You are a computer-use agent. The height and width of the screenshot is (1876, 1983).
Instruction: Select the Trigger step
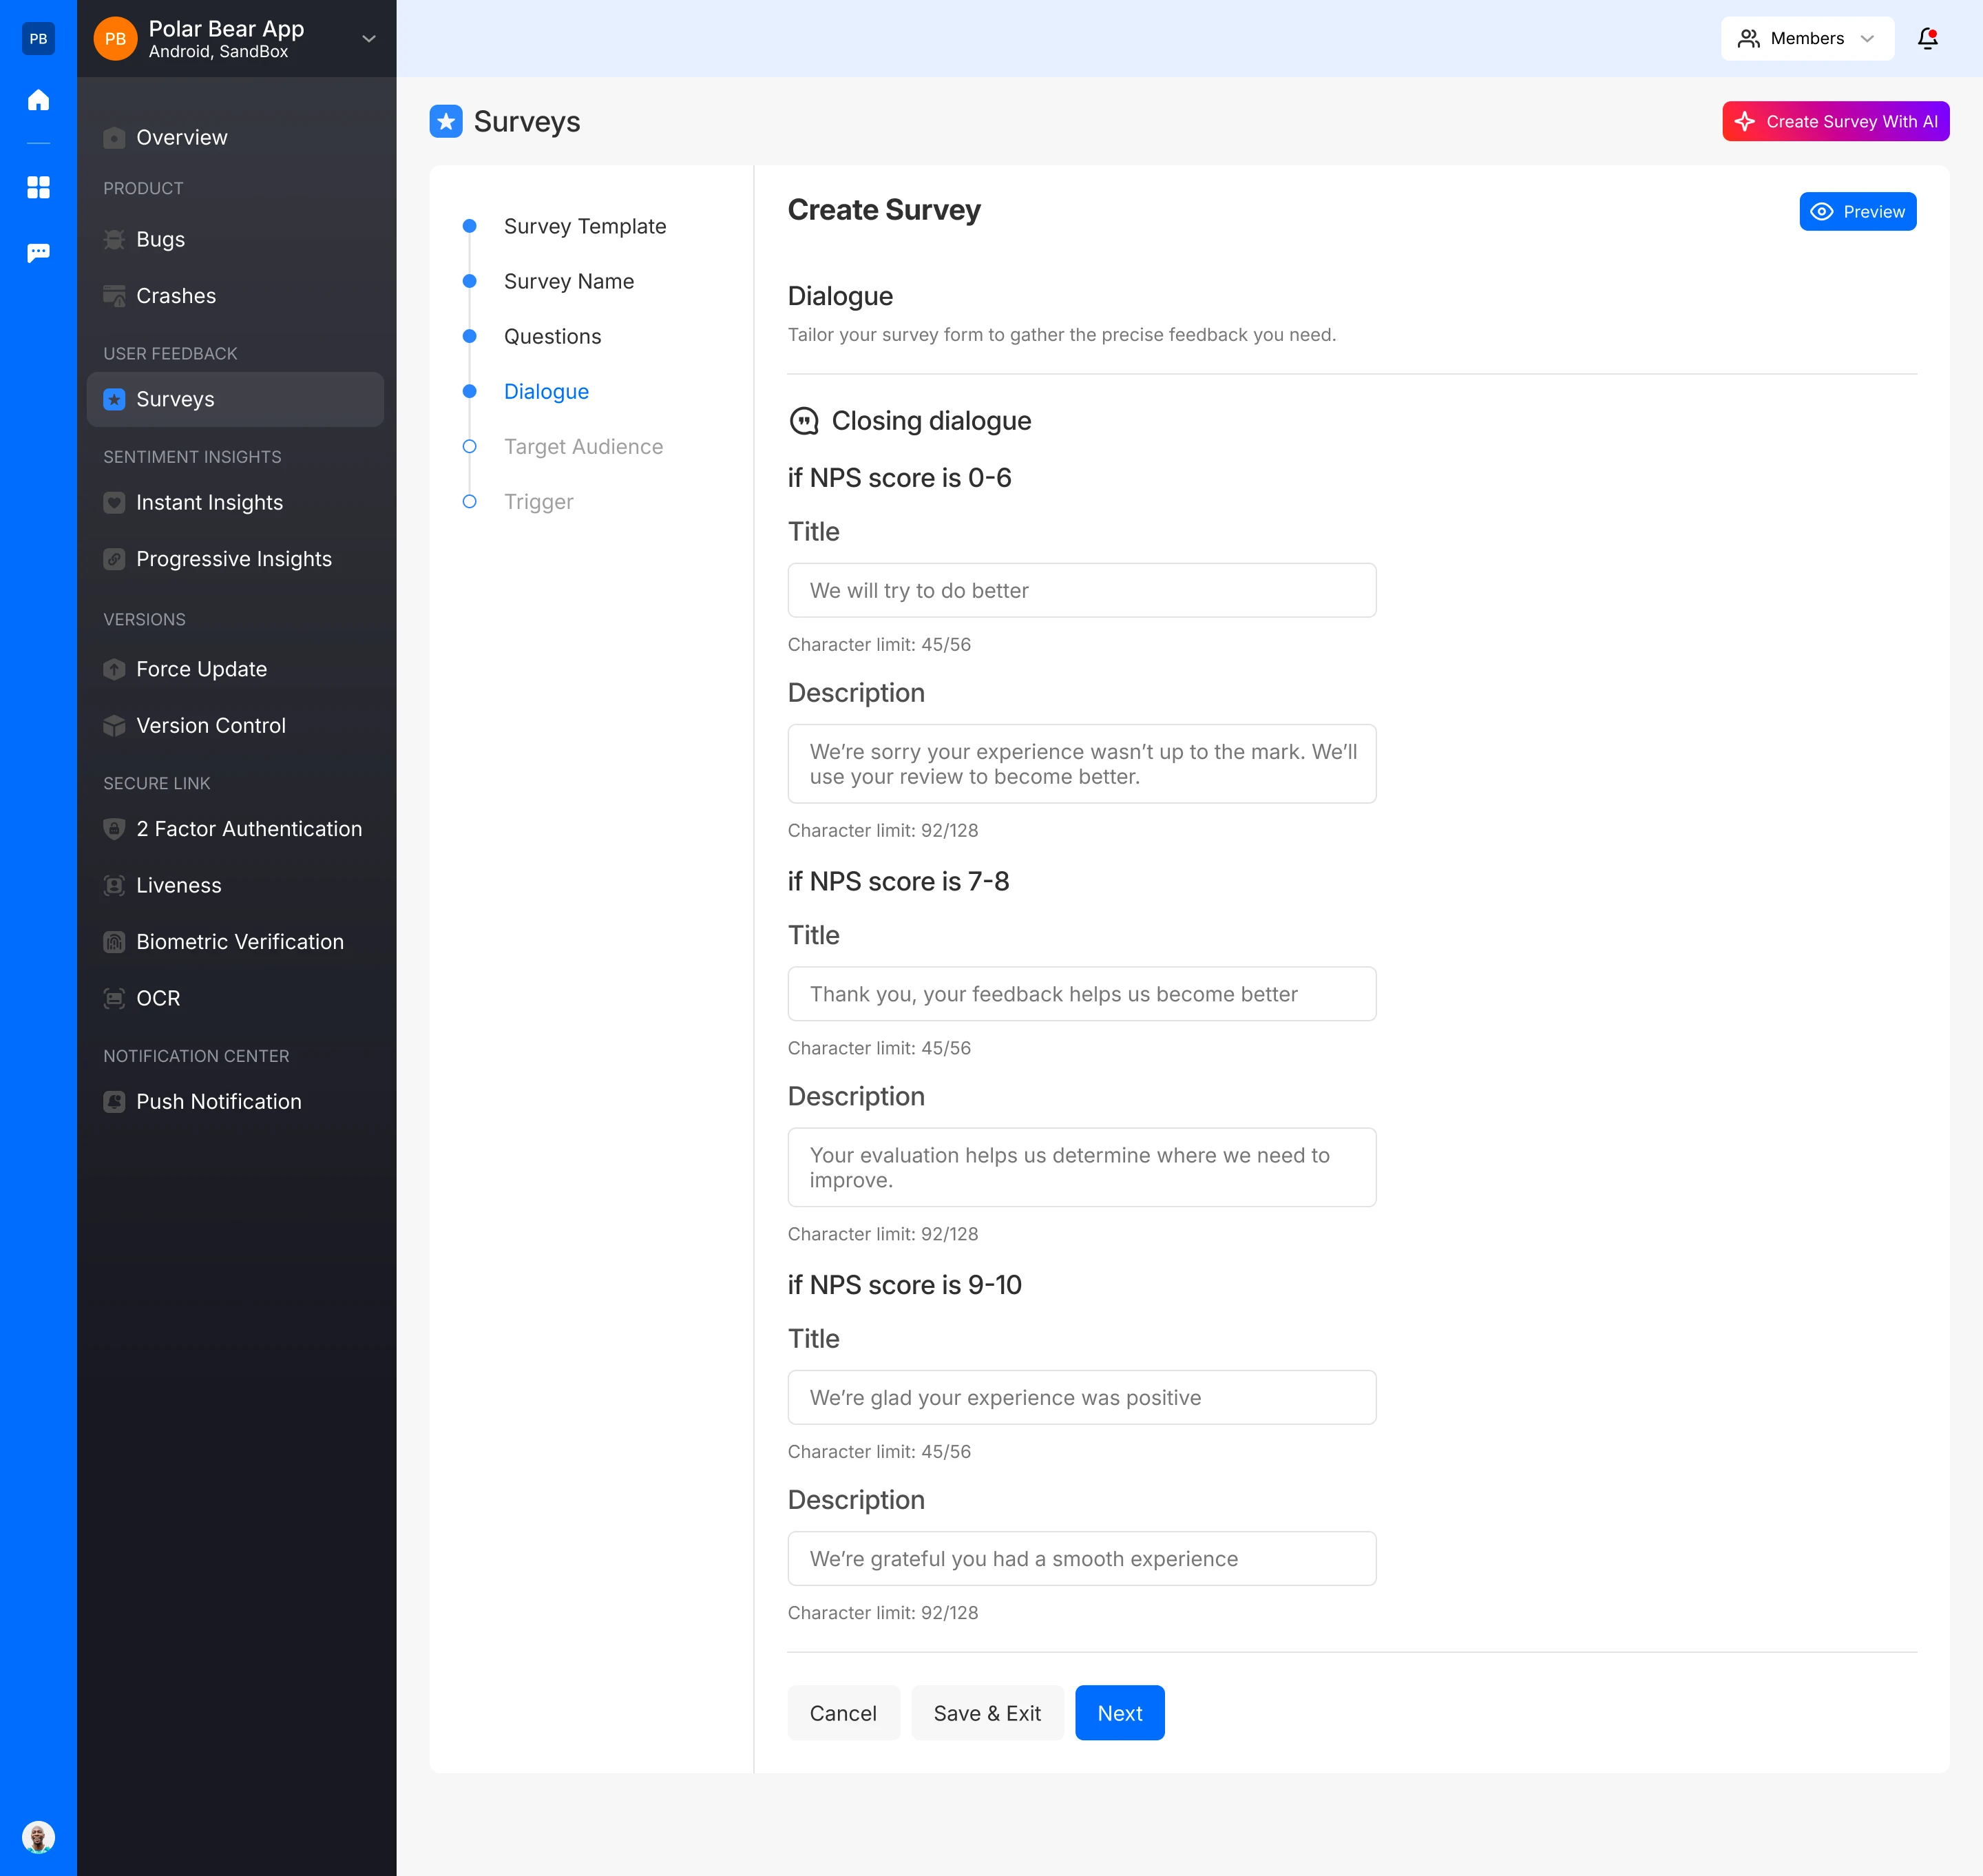pyautogui.click(x=538, y=502)
